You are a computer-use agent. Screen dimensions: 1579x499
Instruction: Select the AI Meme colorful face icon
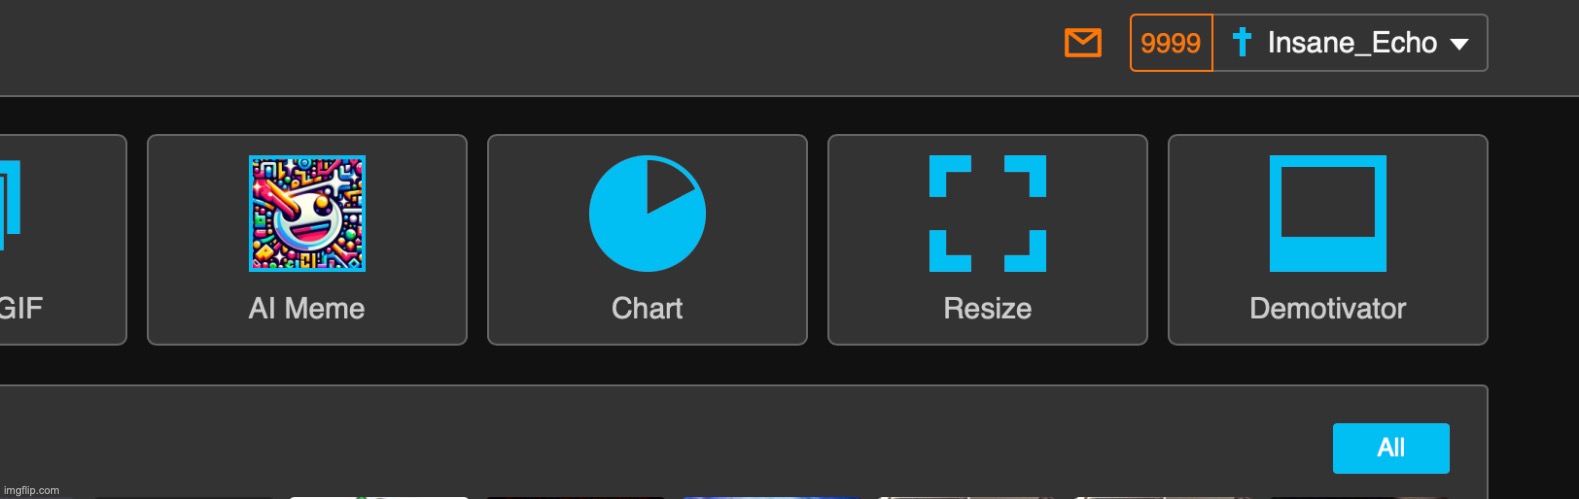tap(307, 213)
